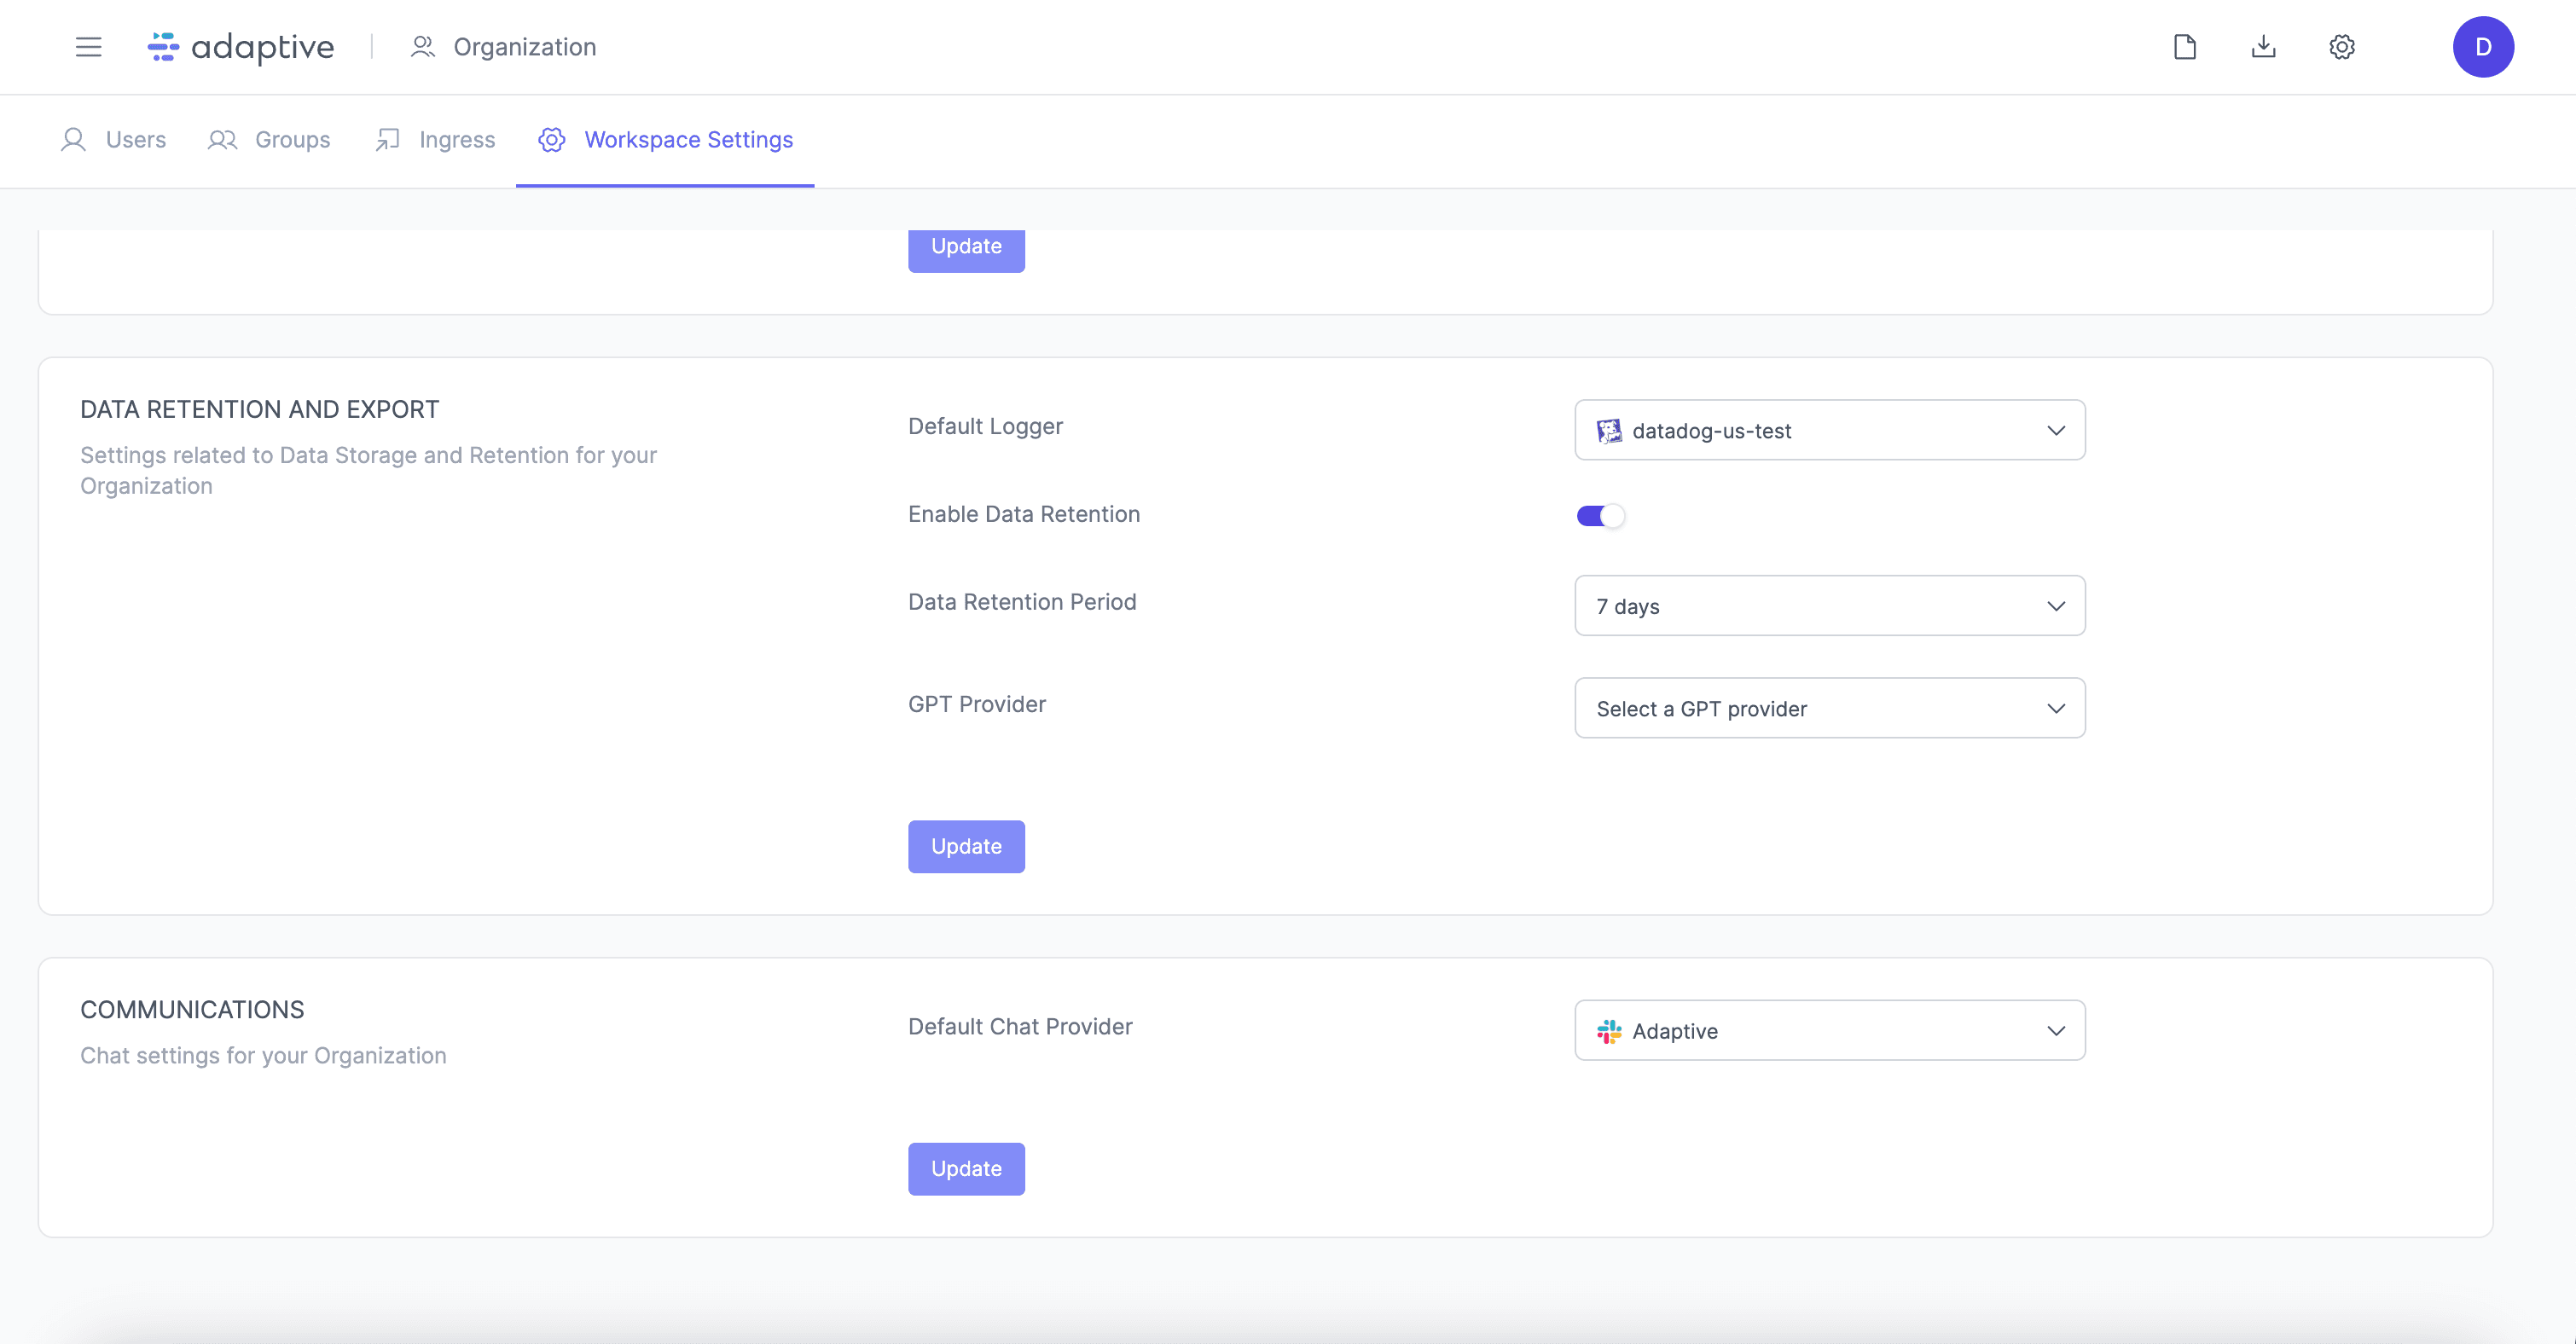
Task: Click the Ingress tab arrow icon
Action: click(388, 140)
